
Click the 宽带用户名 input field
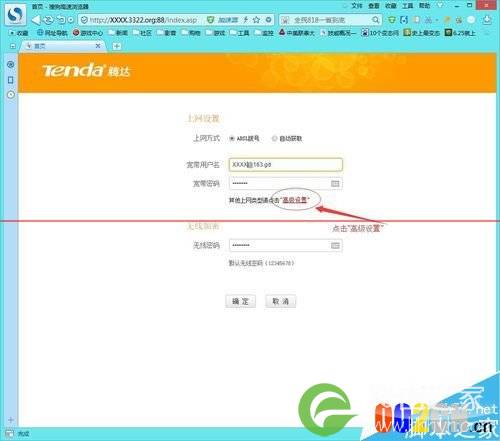(286, 165)
